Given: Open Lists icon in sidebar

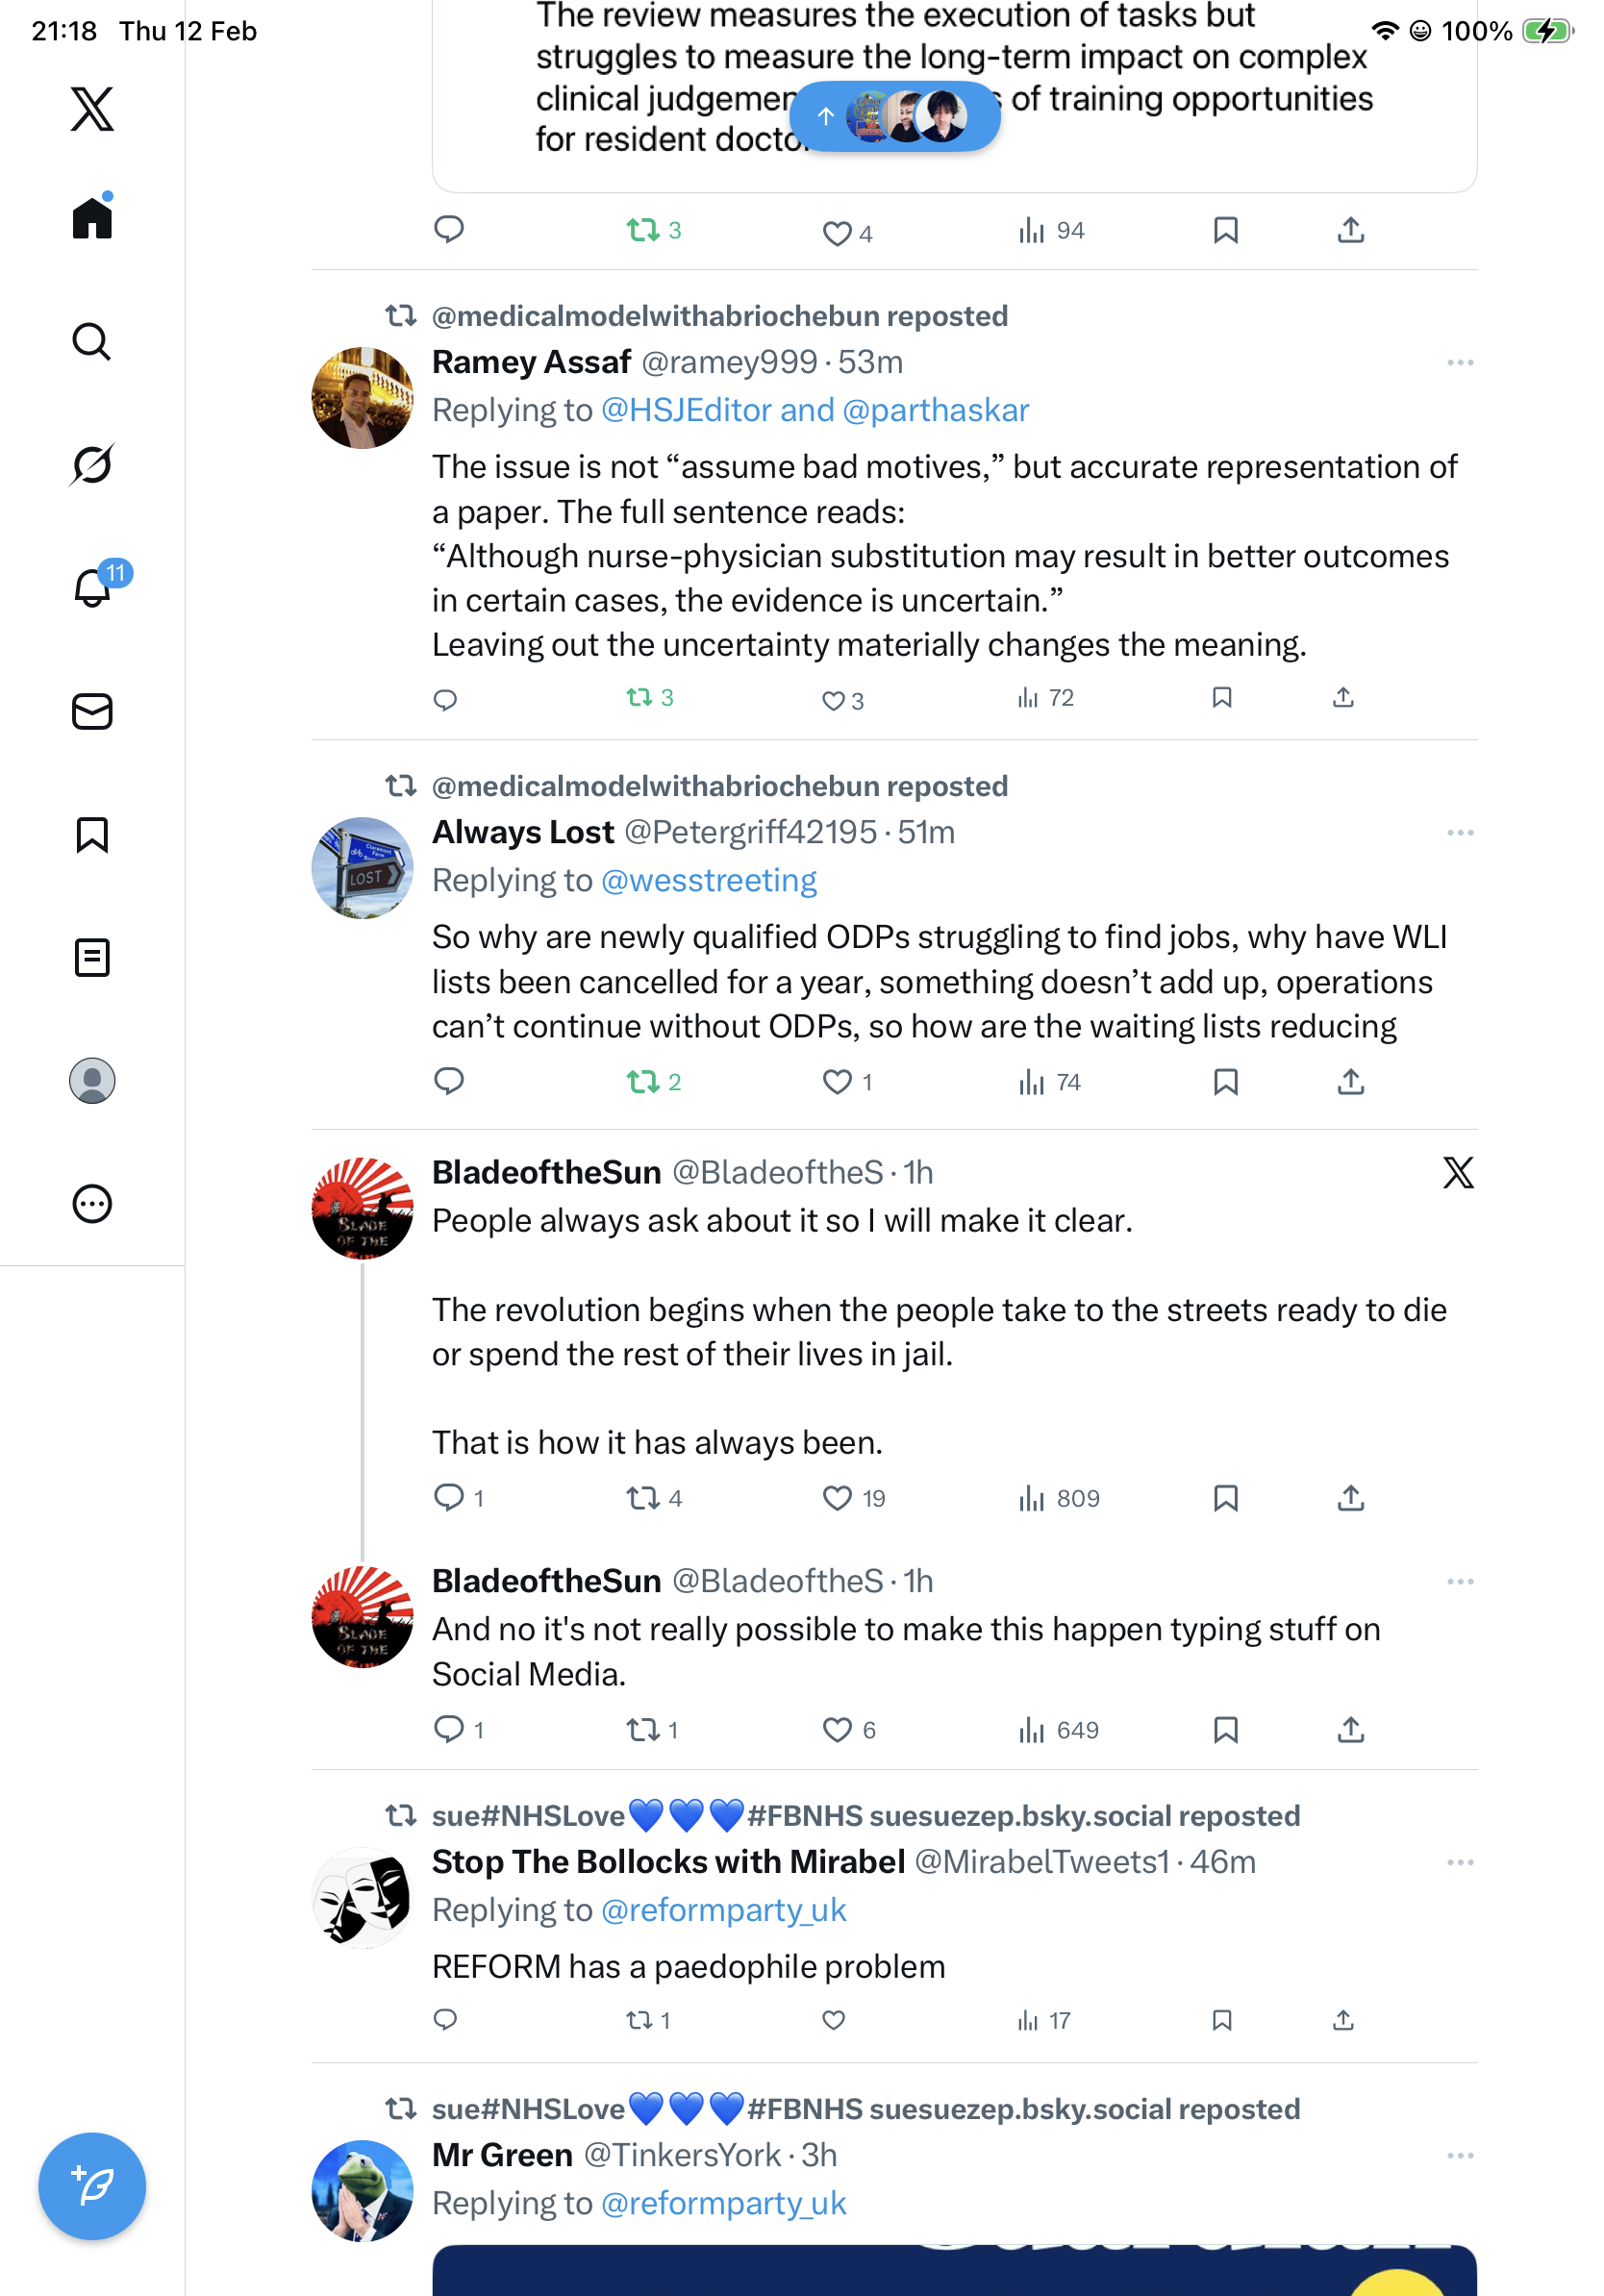Looking at the screenshot, I should (x=92, y=957).
